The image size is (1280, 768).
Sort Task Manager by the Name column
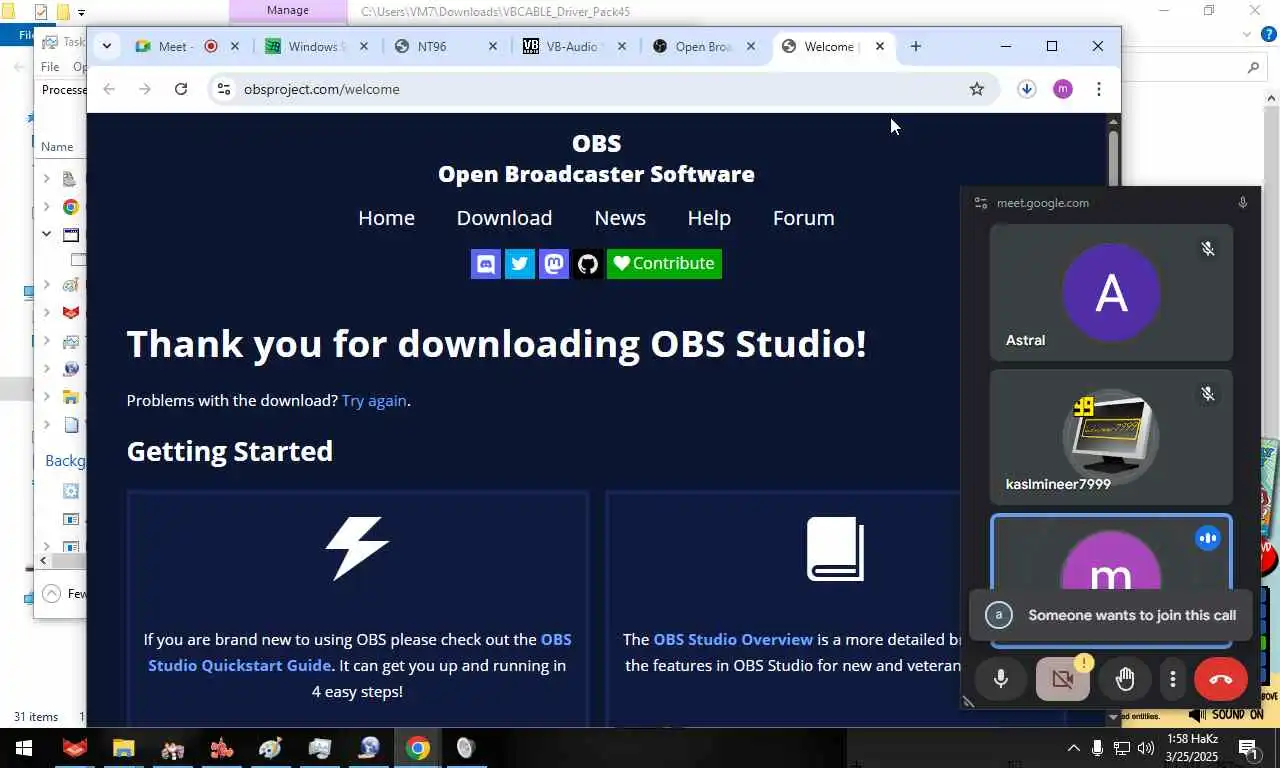[57, 146]
